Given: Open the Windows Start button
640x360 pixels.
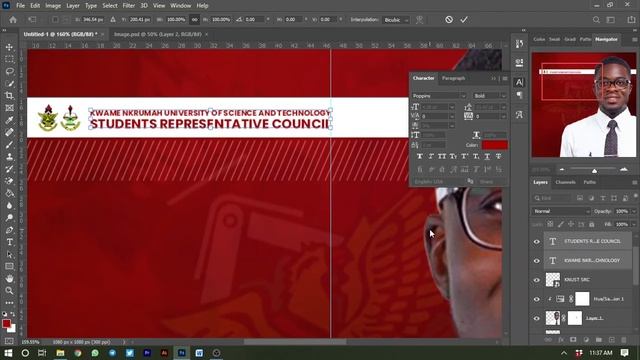Looking at the screenshot, I should [8, 353].
